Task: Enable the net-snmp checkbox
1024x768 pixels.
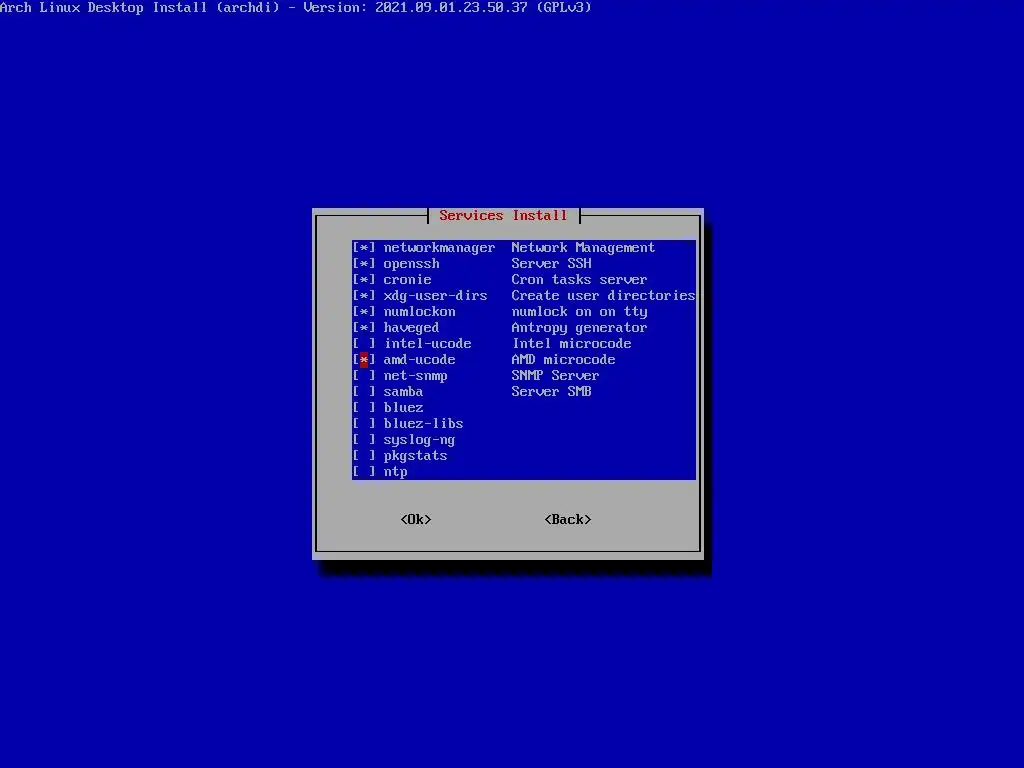Action: [x=364, y=376]
